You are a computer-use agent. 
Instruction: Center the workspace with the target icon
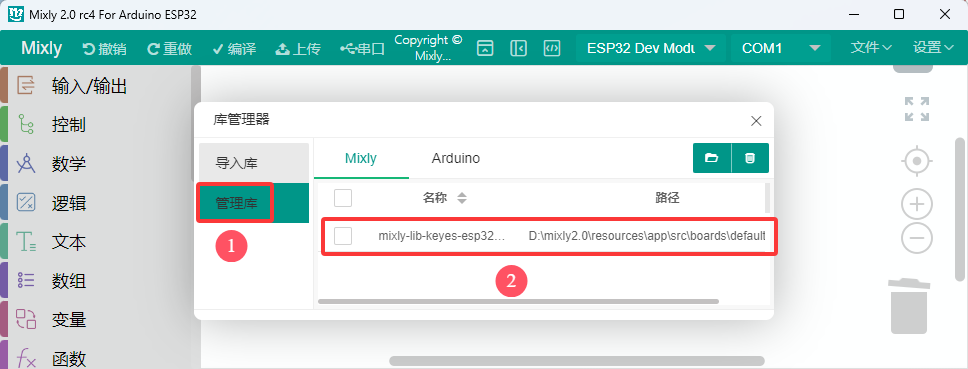click(x=917, y=162)
